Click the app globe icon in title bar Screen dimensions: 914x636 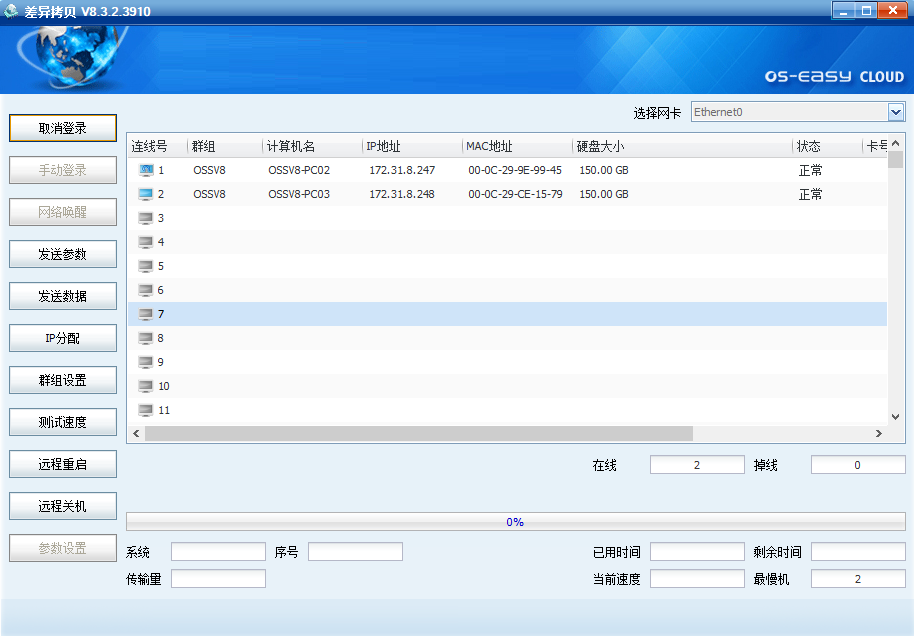coord(12,11)
